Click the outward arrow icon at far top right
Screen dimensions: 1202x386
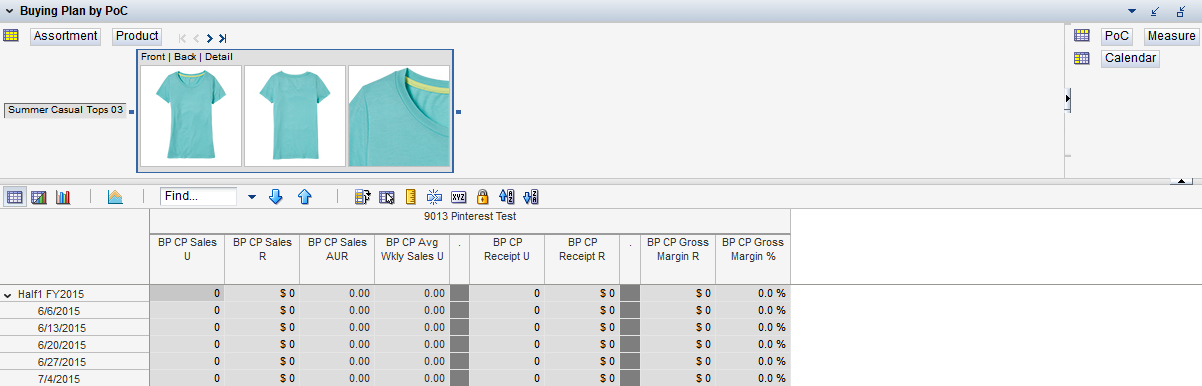coord(1181,11)
